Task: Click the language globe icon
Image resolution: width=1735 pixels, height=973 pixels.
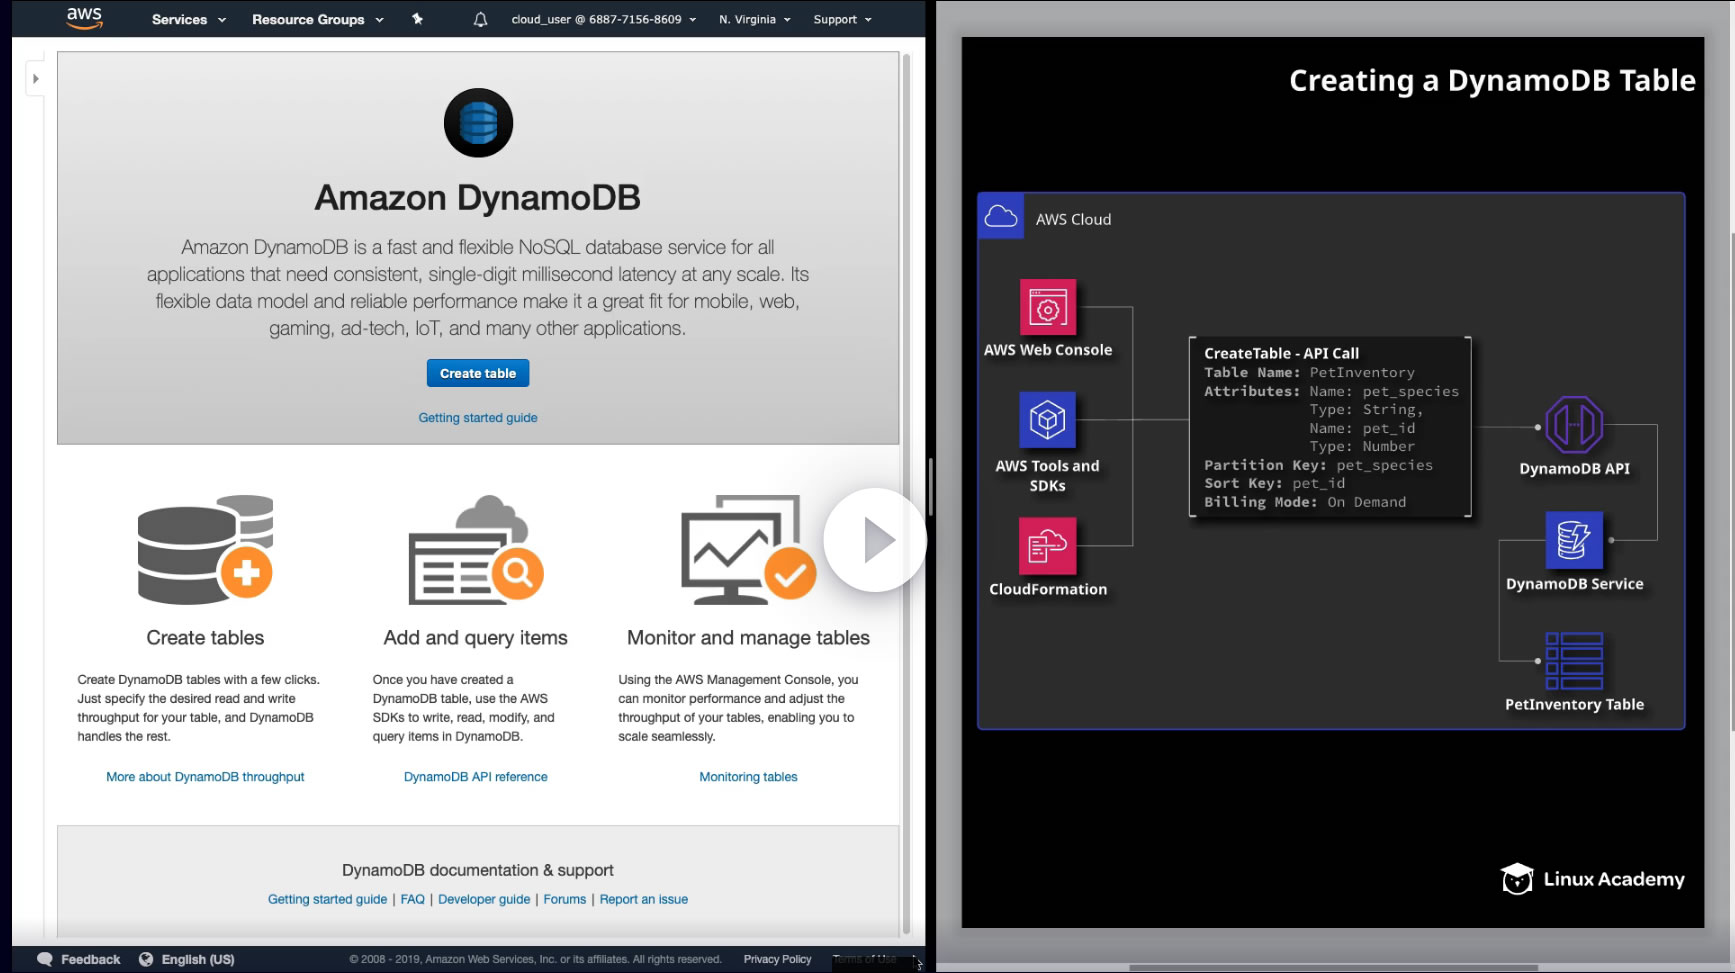Action: tap(146, 959)
